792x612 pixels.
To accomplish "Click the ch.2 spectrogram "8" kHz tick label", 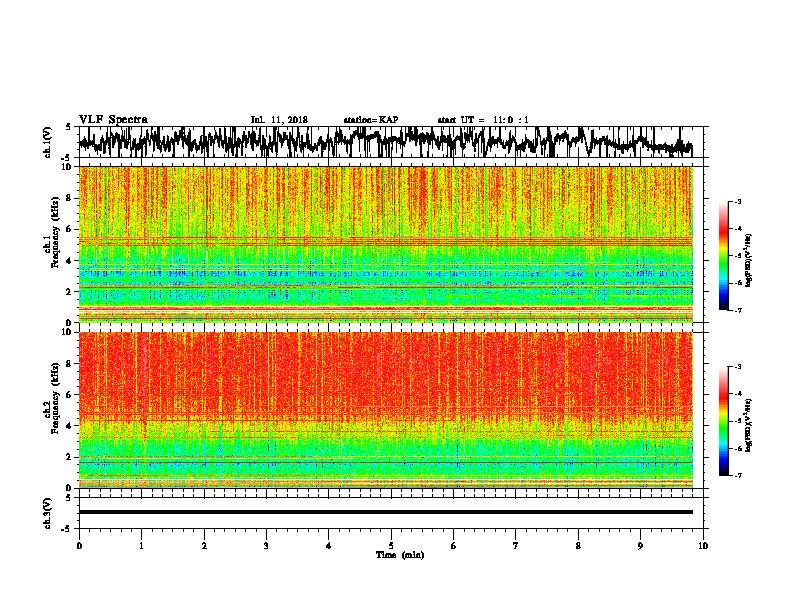I will (70, 364).
